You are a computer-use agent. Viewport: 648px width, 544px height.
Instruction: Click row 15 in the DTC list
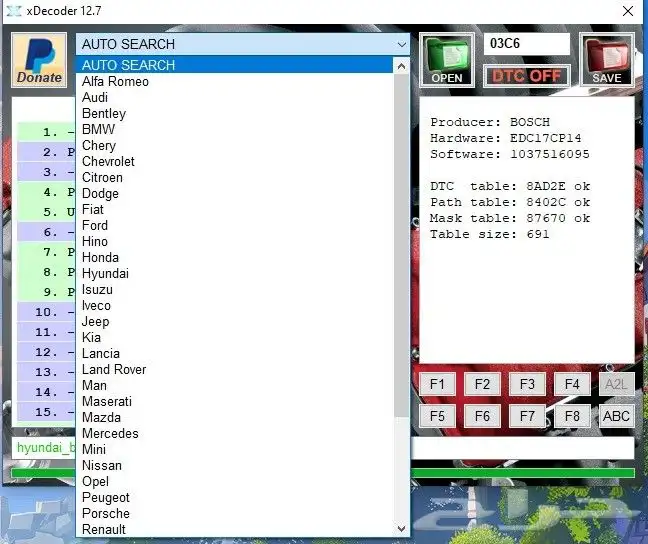point(46,412)
